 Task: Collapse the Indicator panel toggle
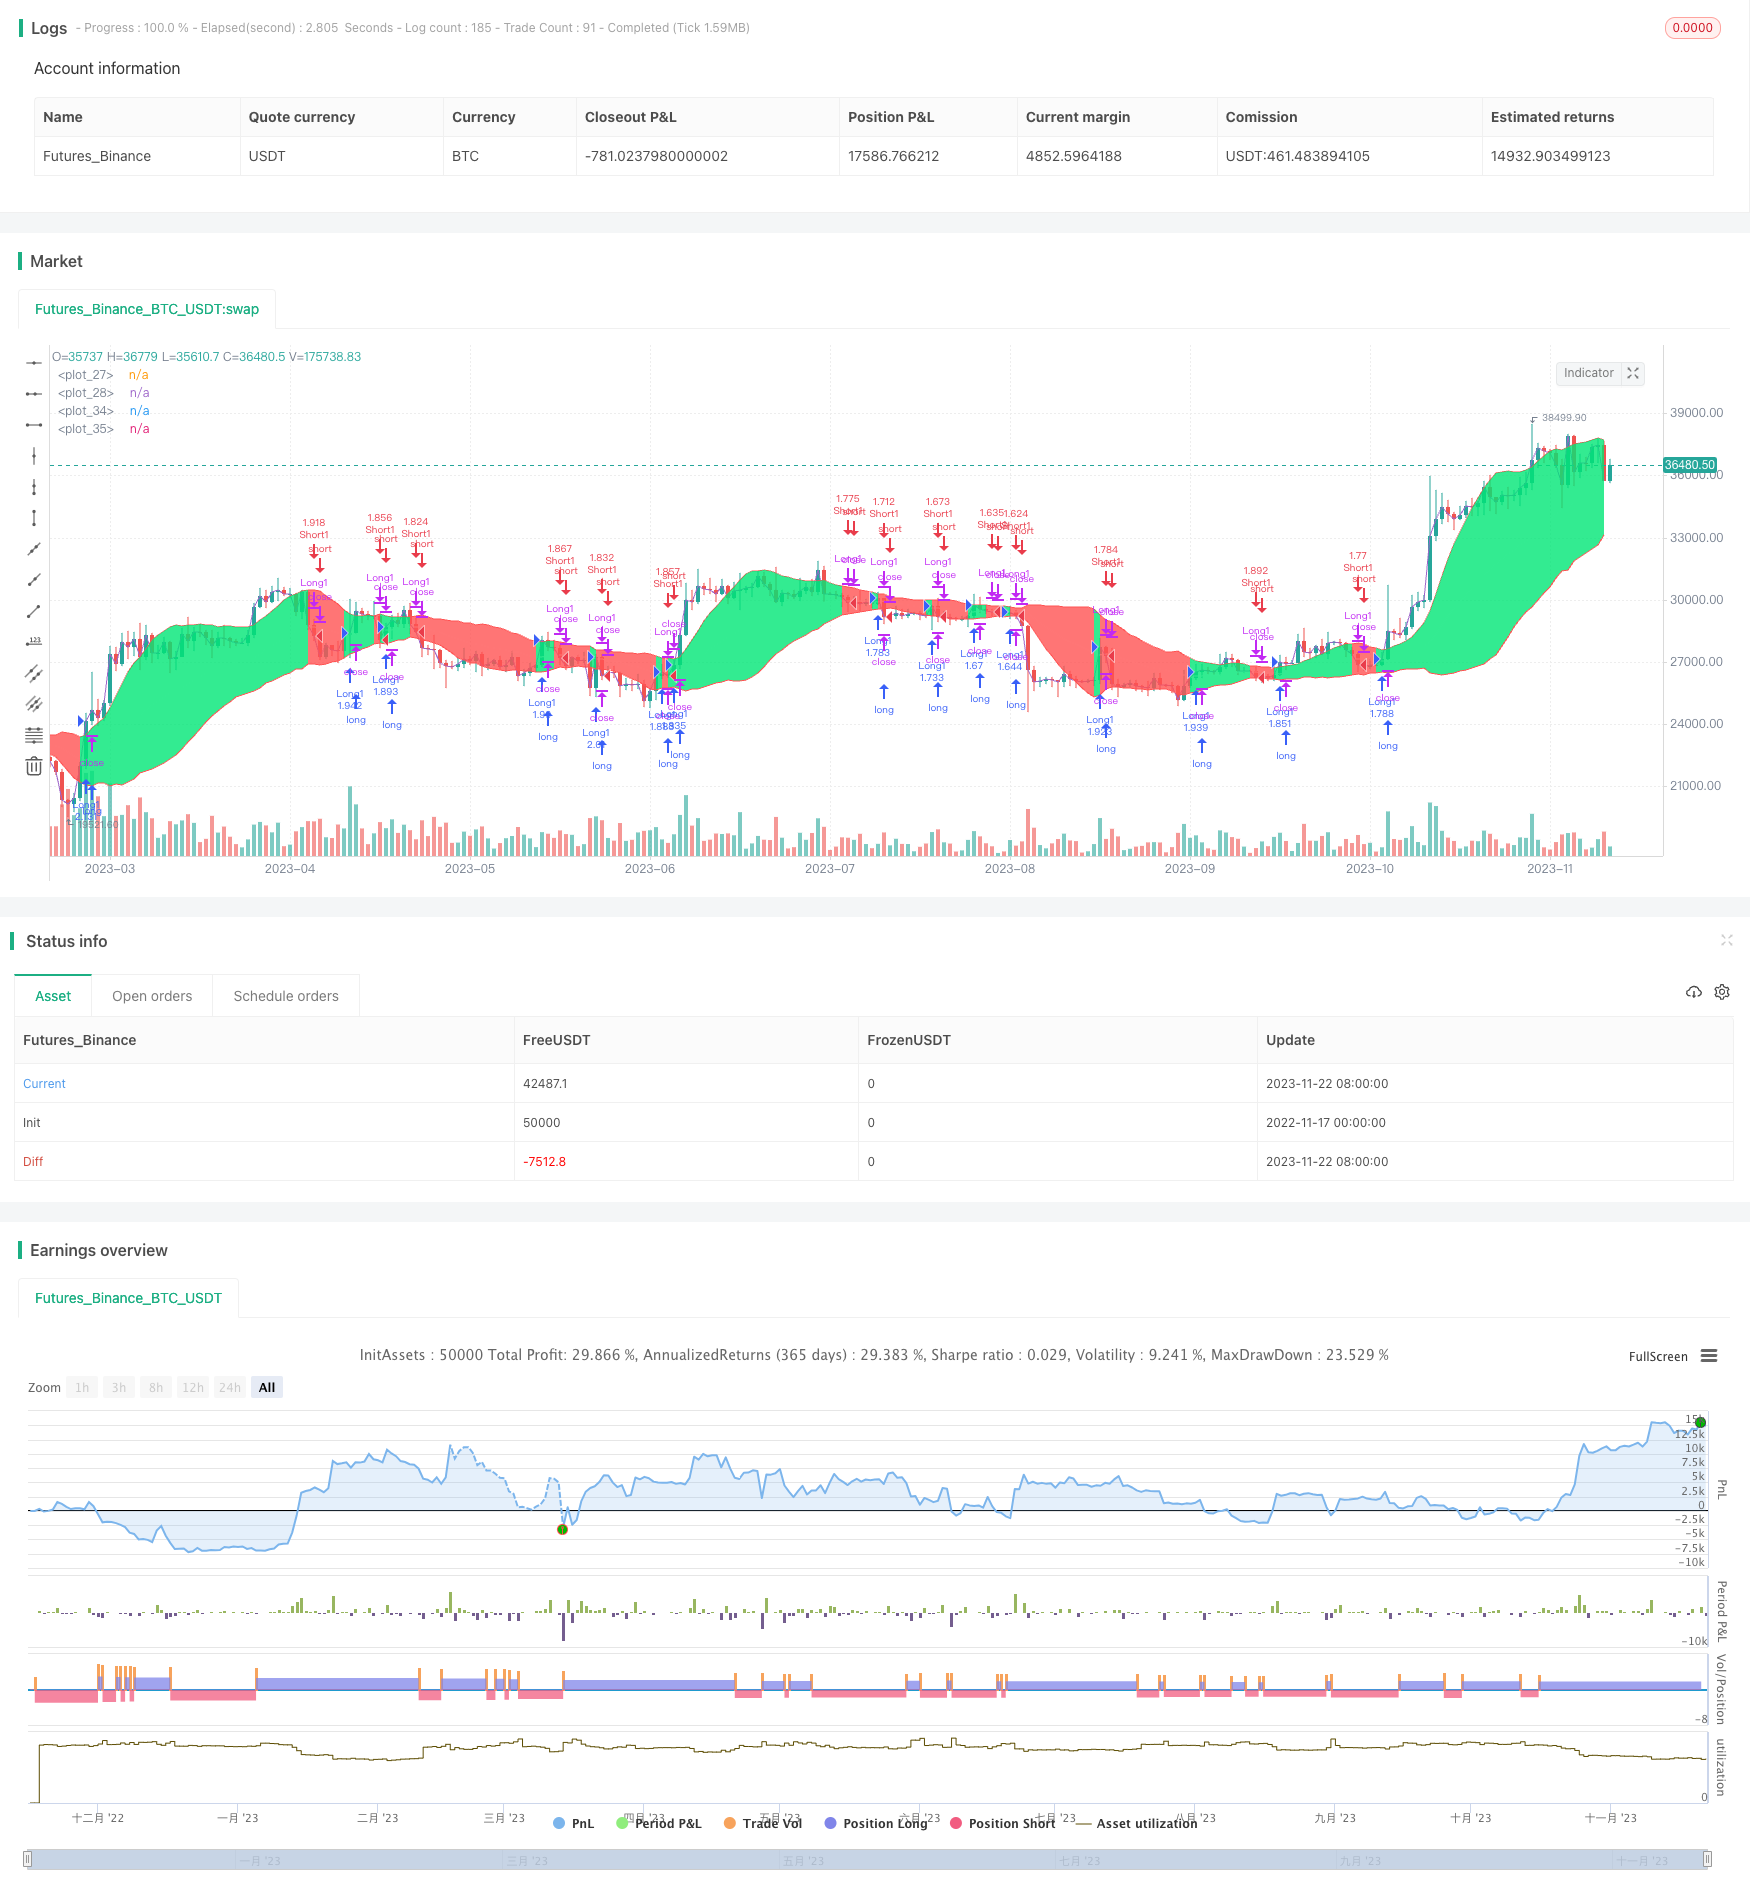click(1633, 373)
